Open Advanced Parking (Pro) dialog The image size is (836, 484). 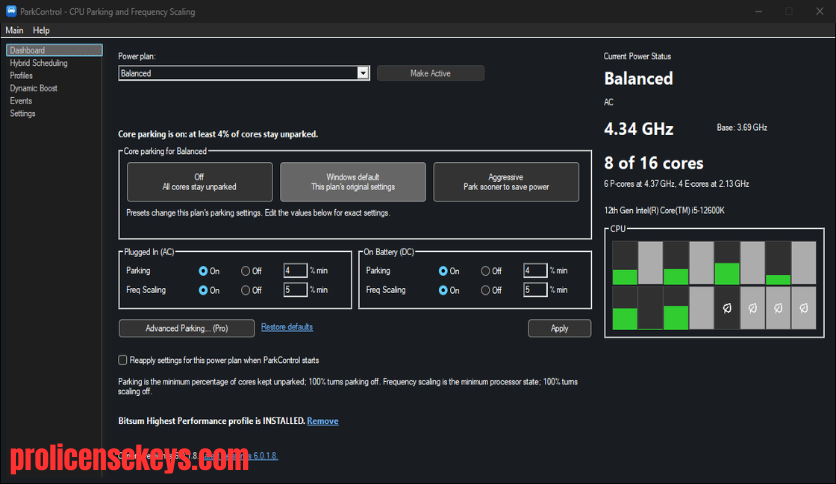coord(187,328)
